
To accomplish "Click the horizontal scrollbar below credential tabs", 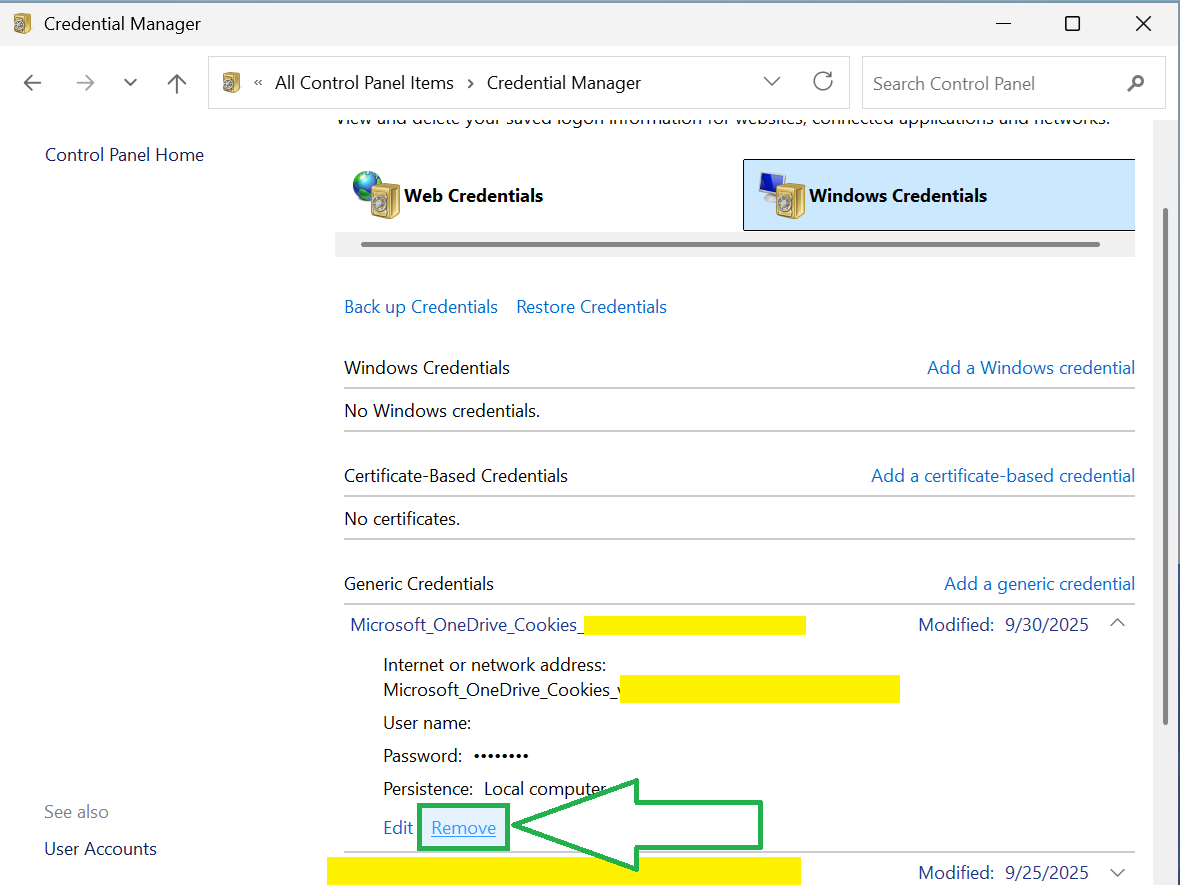I will pyautogui.click(x=730, y=245).
